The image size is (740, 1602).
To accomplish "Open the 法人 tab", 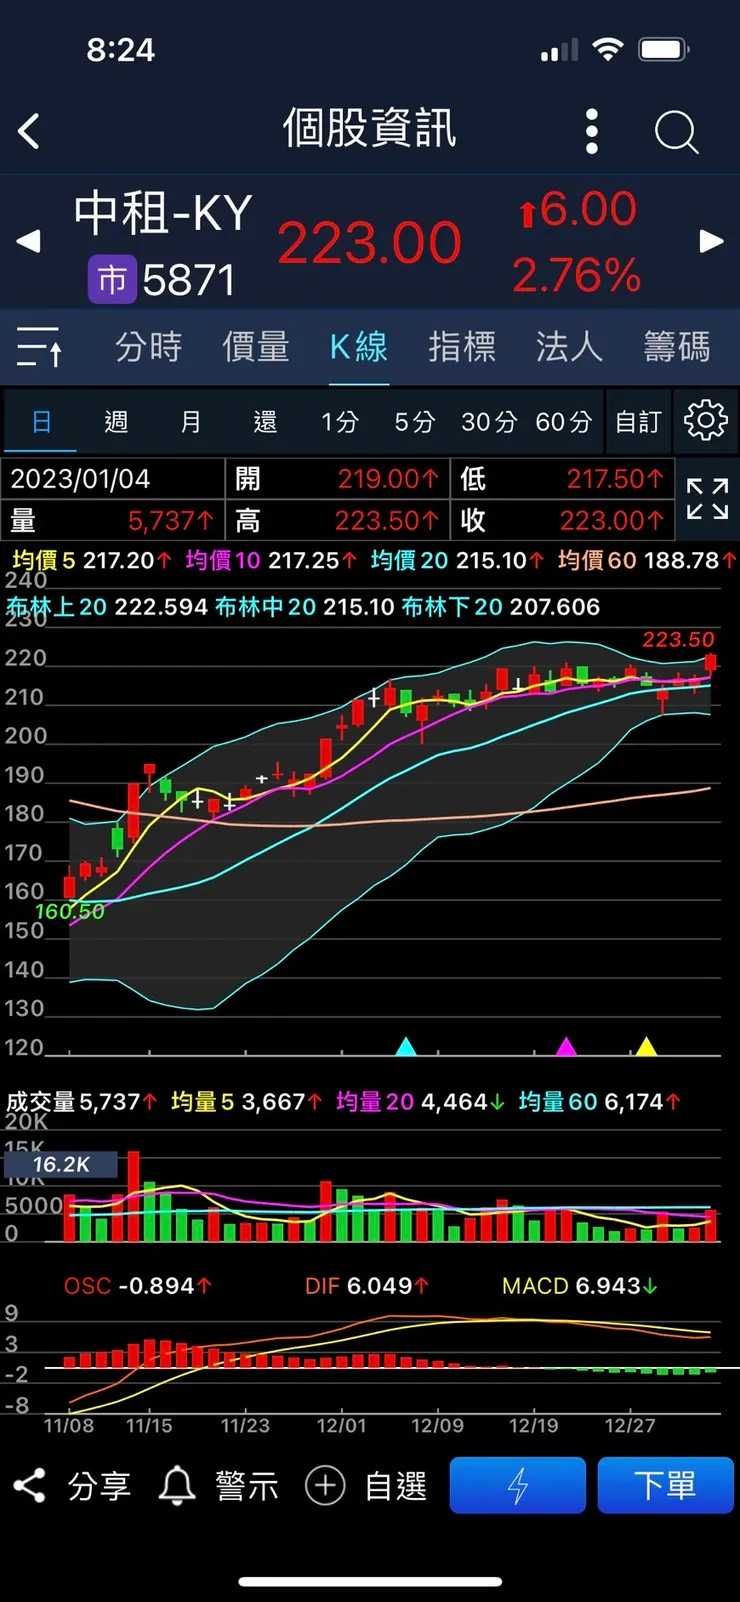I will point(569,347).
